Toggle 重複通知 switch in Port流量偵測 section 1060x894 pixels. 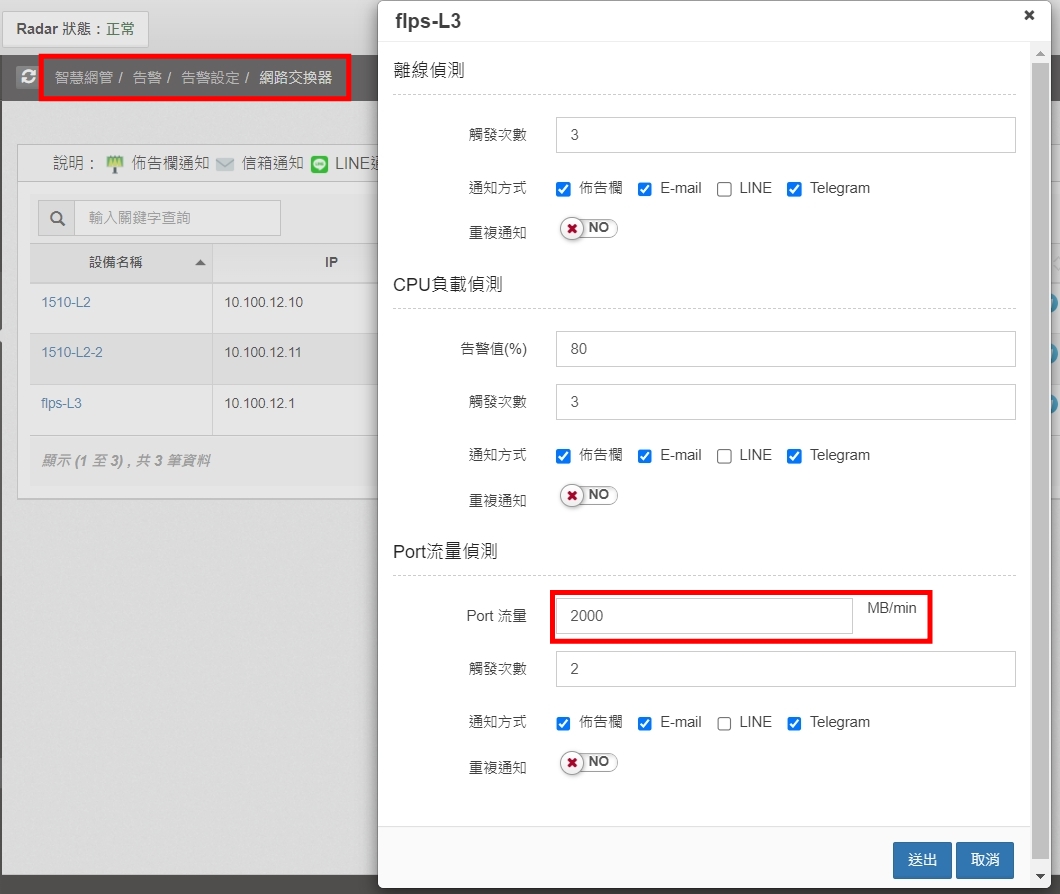(589, 762)
